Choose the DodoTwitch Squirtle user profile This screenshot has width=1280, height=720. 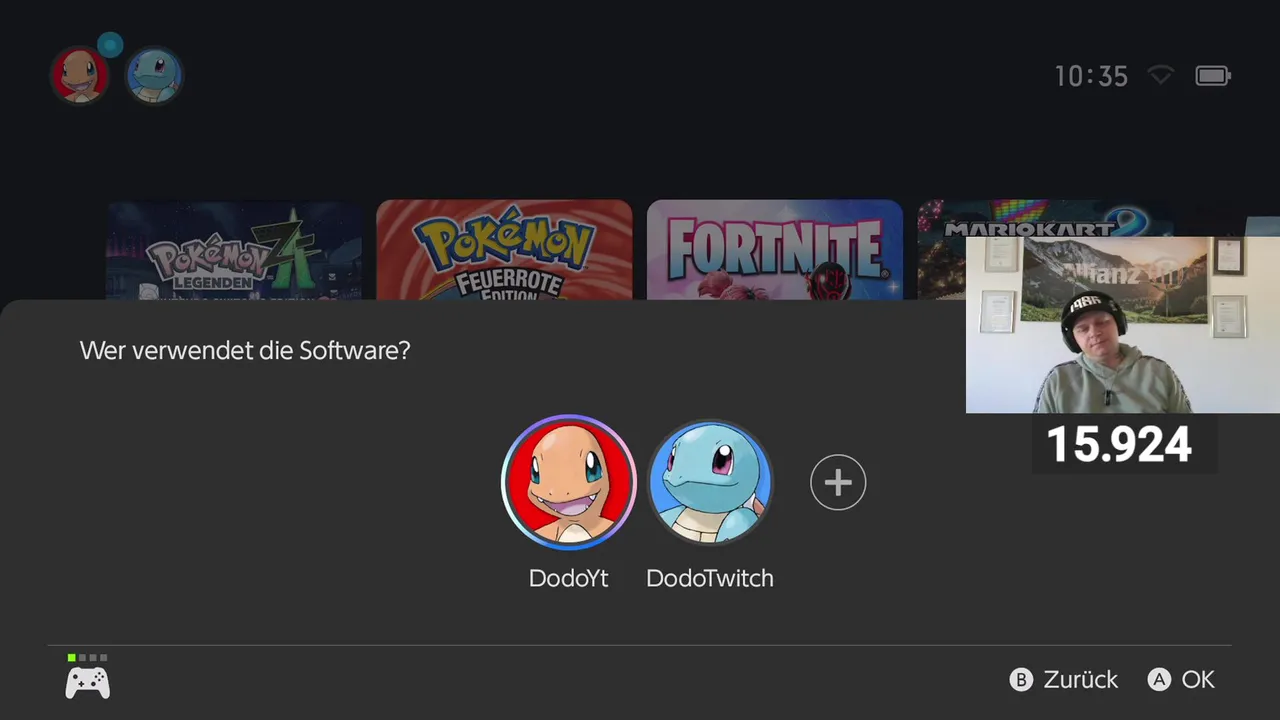point(710,482)
